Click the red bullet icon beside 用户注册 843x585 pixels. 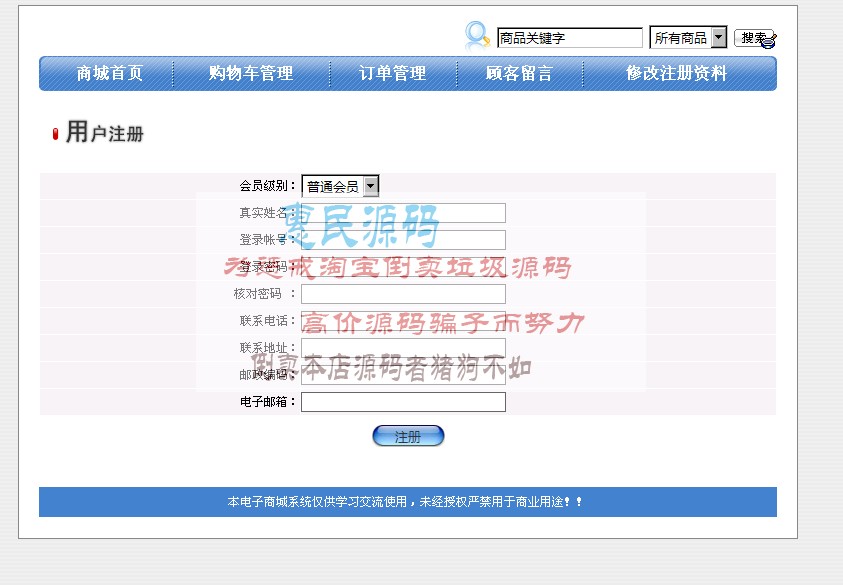pyautogui.click(x=55, y=133)
